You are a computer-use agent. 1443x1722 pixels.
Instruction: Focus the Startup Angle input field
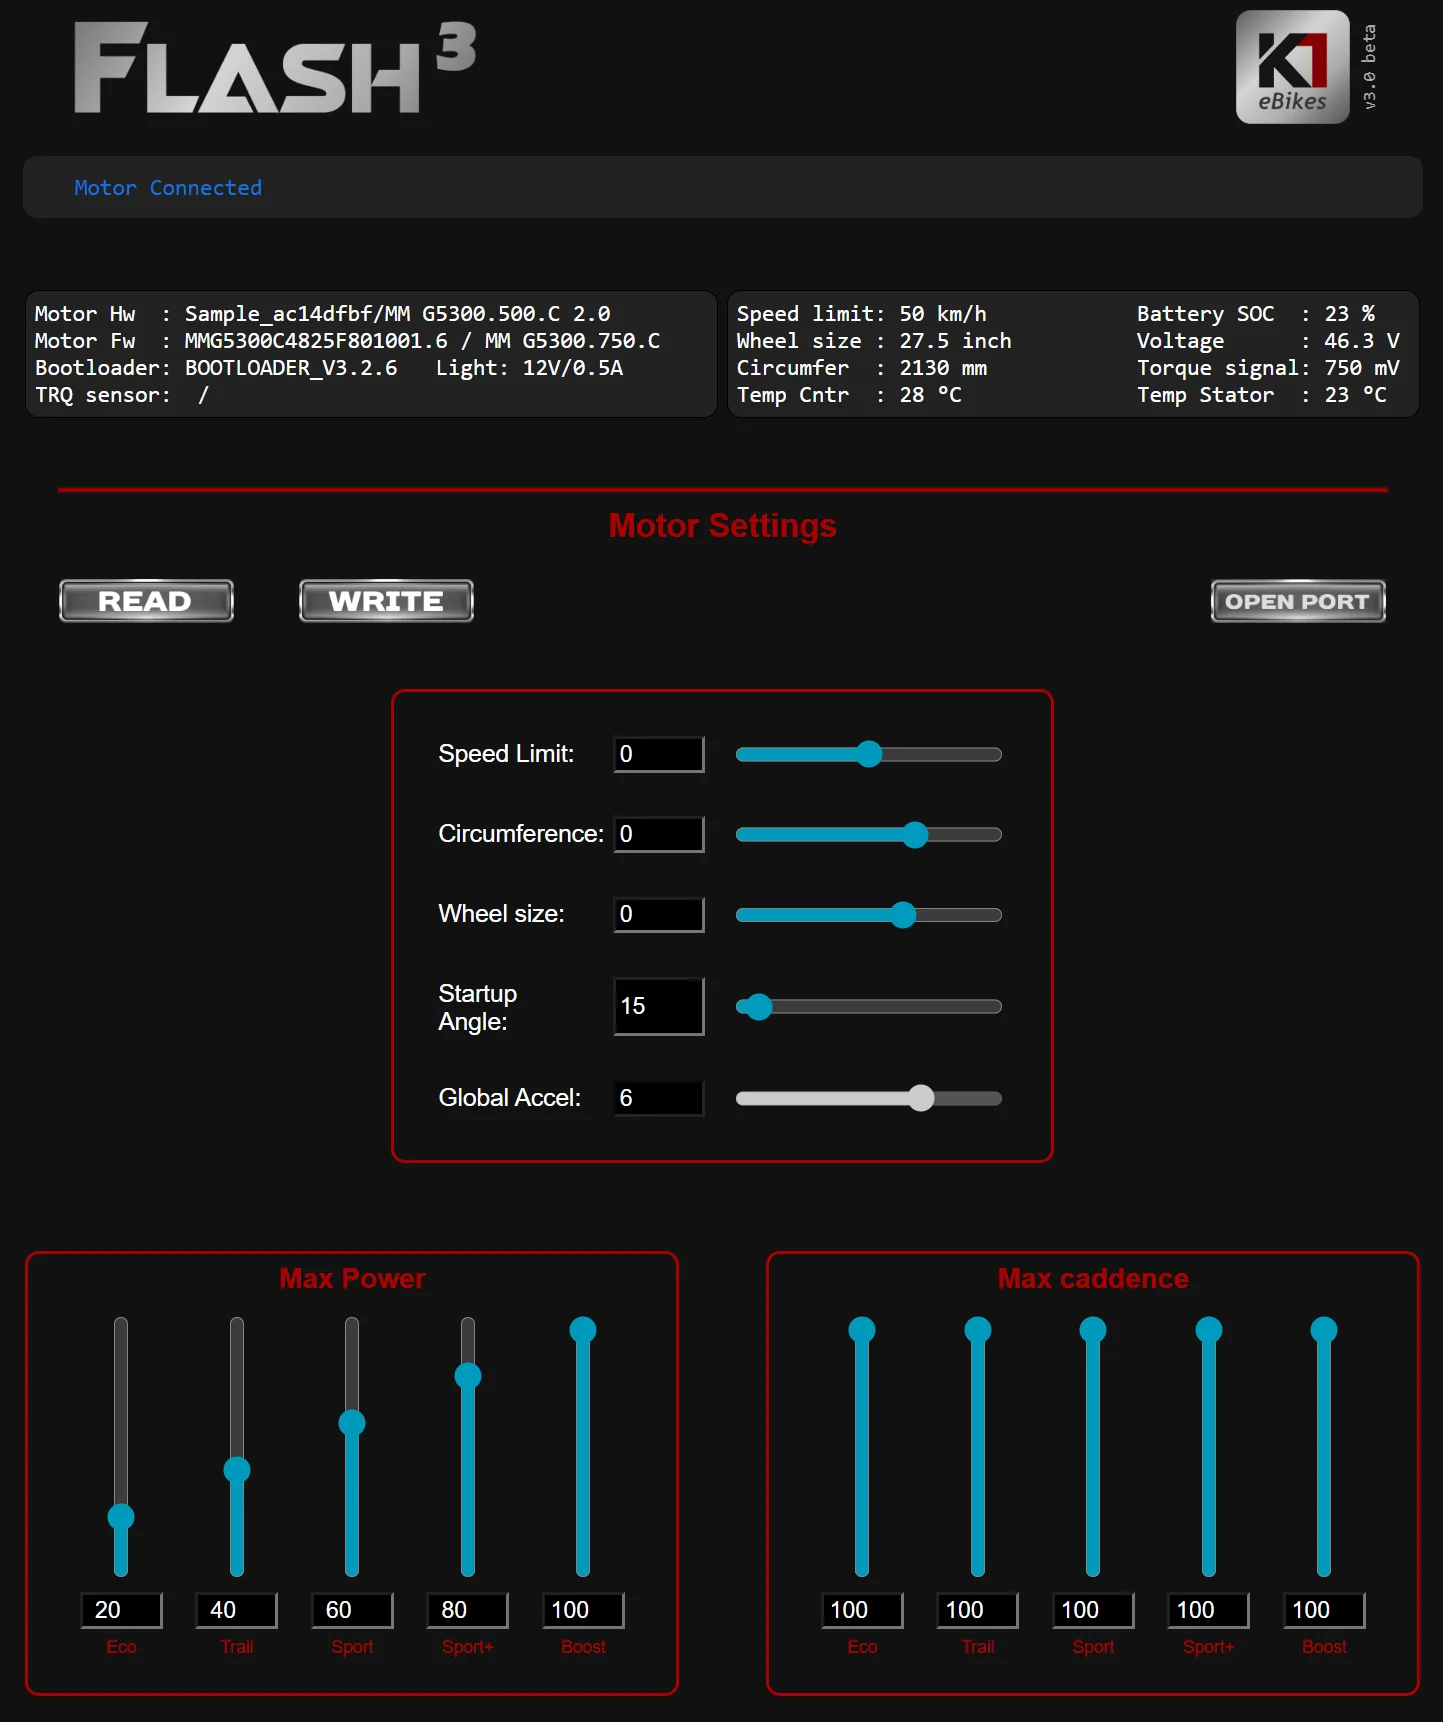(659, 1006)
